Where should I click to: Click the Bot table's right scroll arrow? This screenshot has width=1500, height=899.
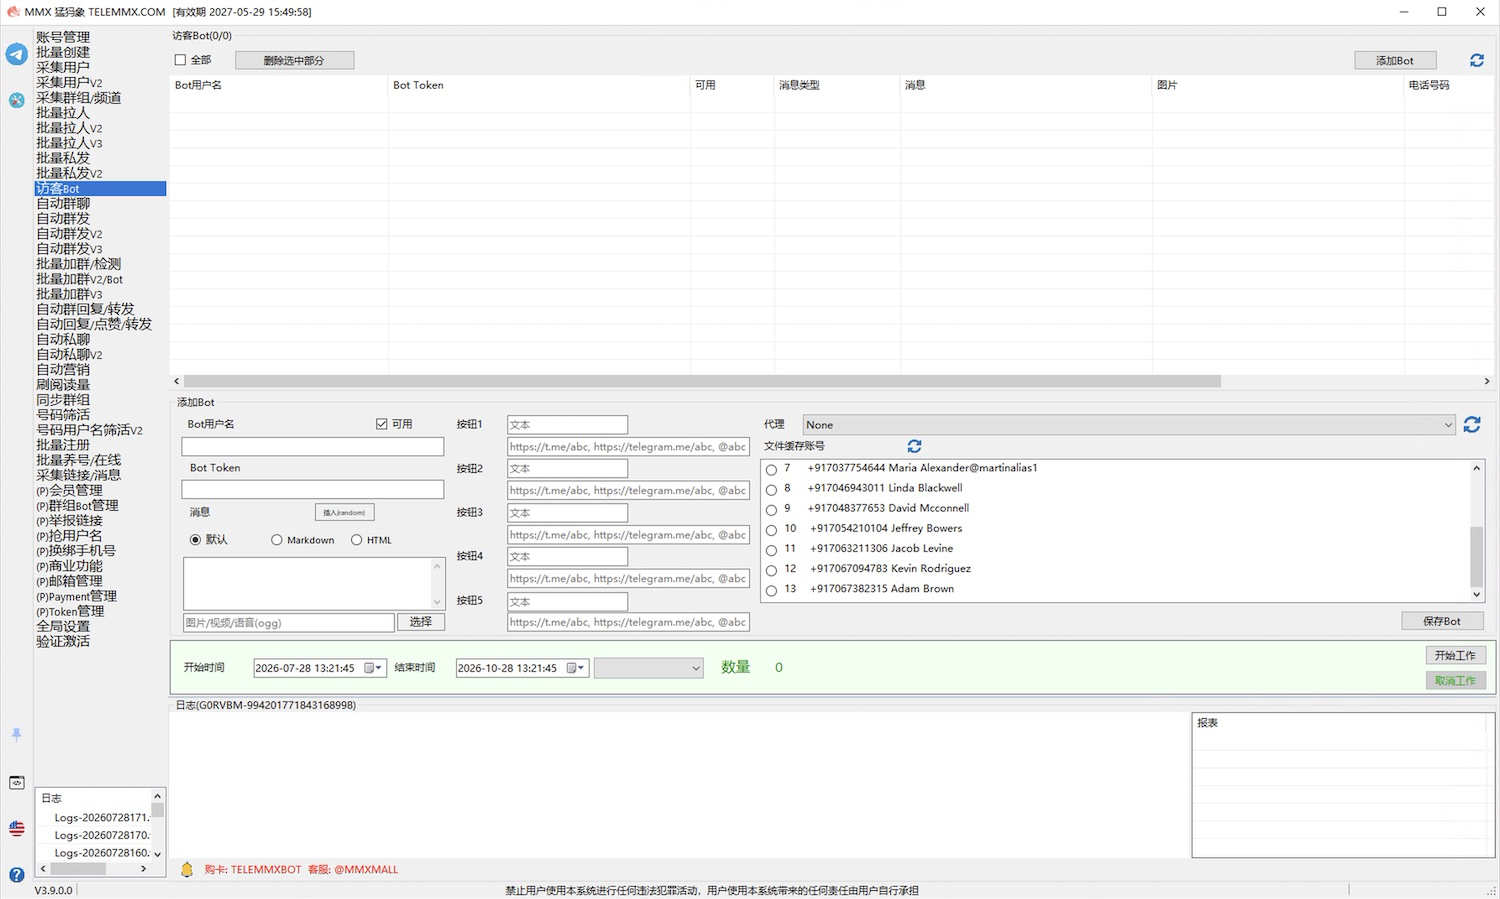[1487, 381]
